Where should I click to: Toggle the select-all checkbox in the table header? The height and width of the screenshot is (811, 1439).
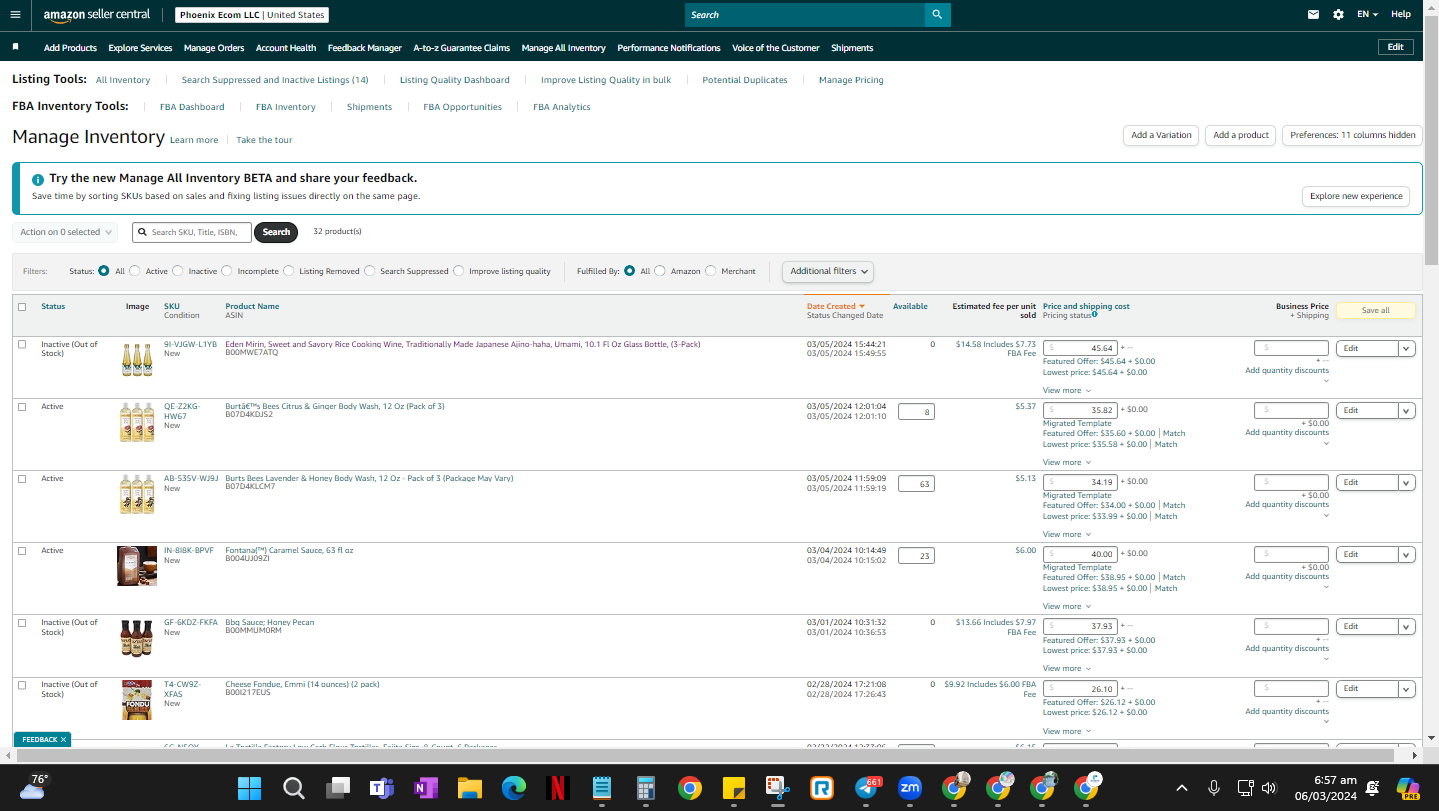[x=22, y=307]
